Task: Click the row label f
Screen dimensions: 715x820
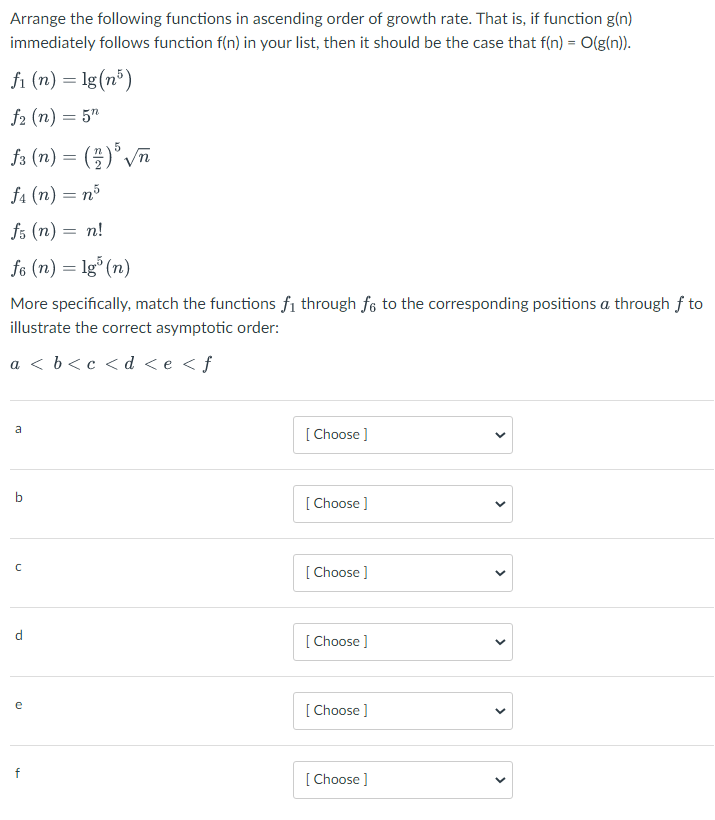Action: point(18,772)
